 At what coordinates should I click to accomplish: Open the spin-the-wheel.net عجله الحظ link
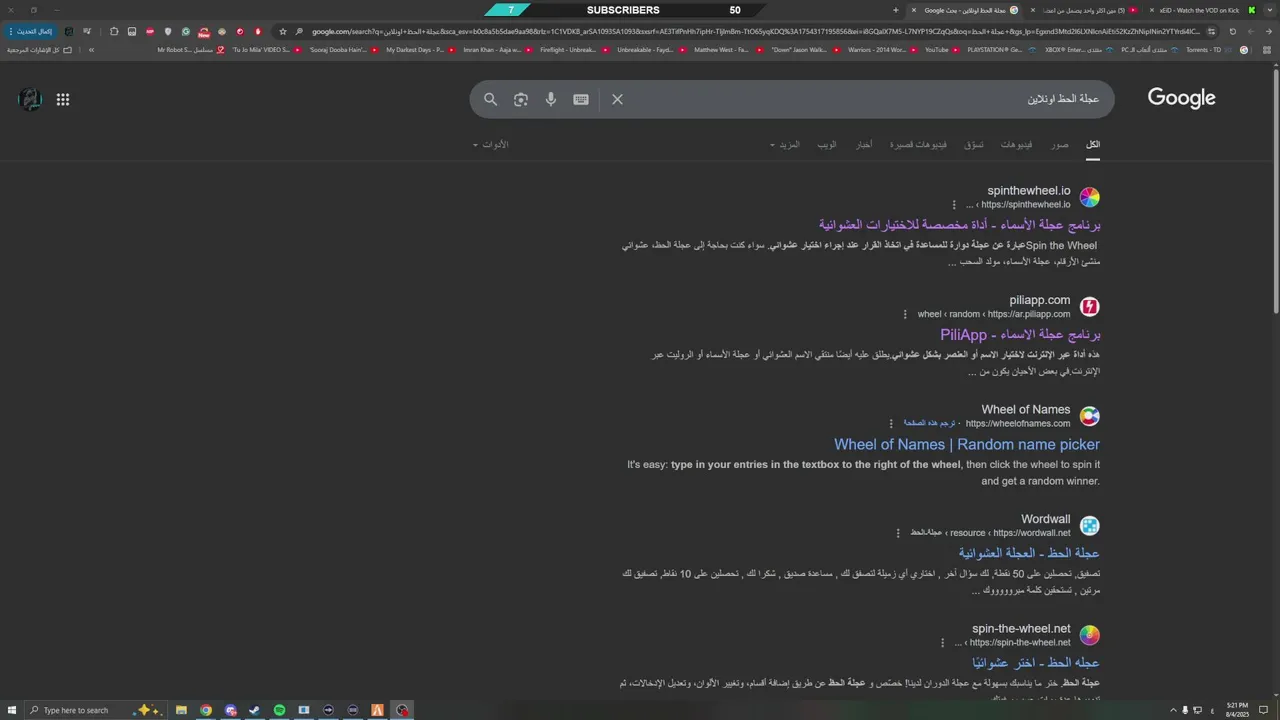(1035, 663)
